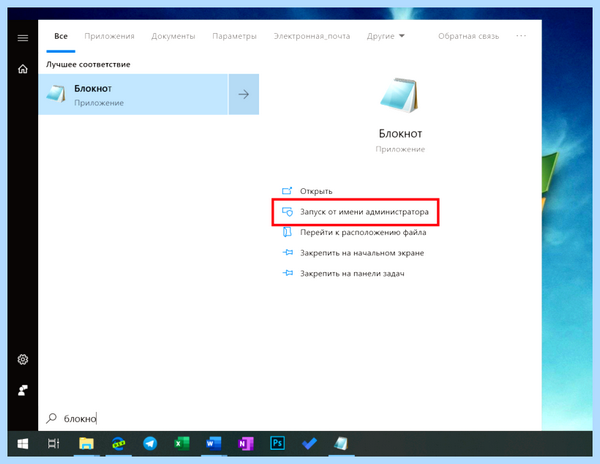
Task: Expand Блокнот result with the arrow
Action: click(244, 94)
